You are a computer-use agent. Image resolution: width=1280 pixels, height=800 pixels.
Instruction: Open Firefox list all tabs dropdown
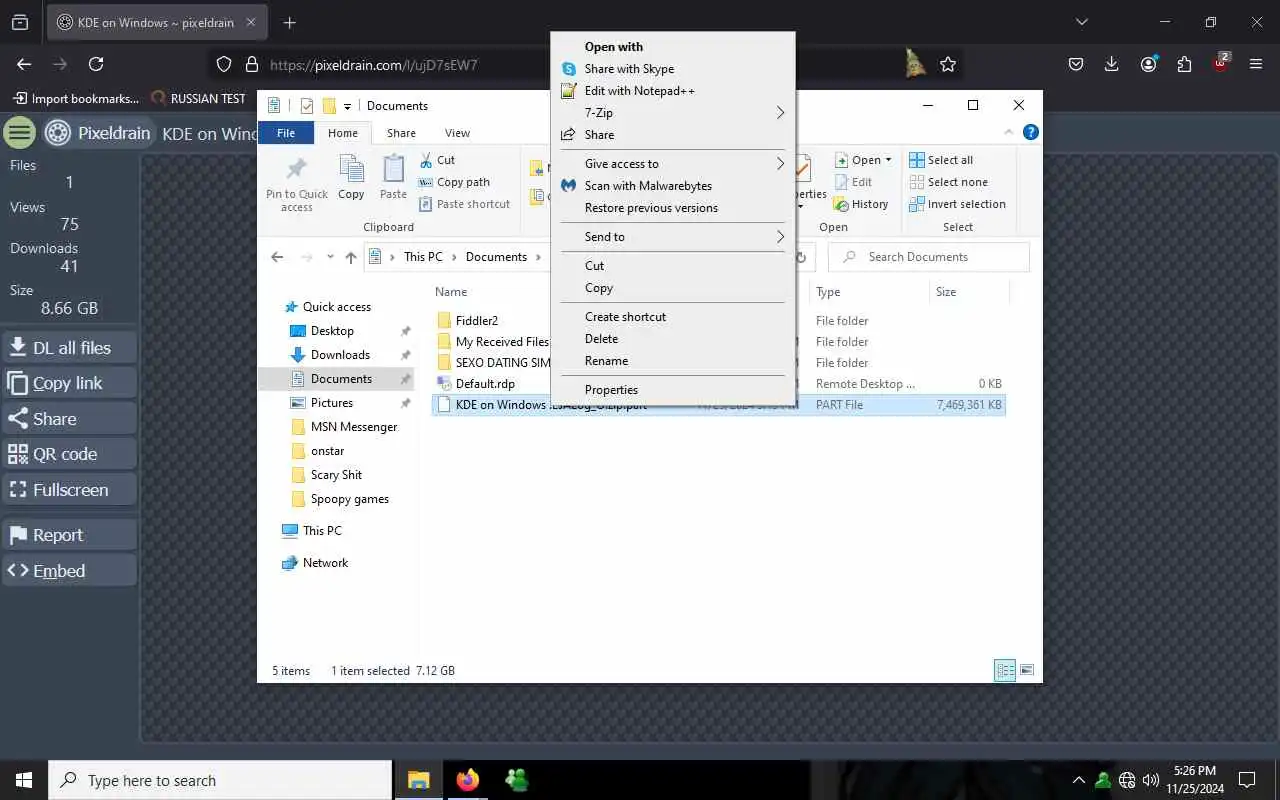(x=1081, y=22)
